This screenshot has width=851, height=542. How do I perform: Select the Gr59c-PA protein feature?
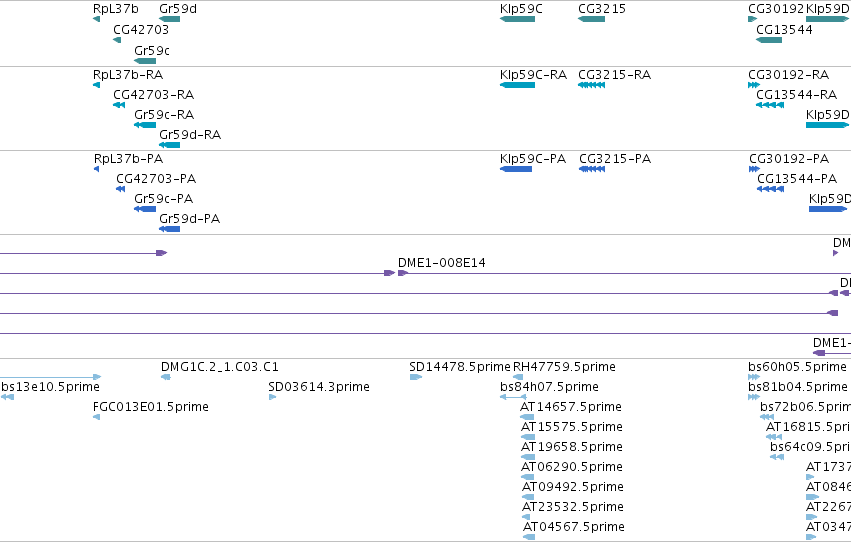tap(145, 209)
